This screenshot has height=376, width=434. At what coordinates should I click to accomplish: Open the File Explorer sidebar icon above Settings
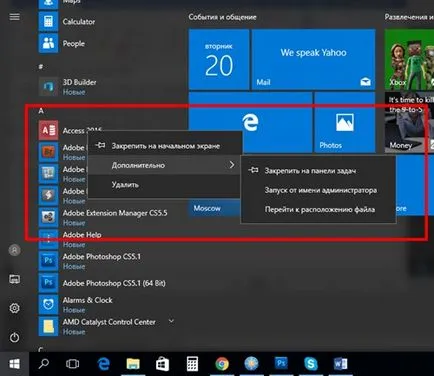(x=14, y=279)
